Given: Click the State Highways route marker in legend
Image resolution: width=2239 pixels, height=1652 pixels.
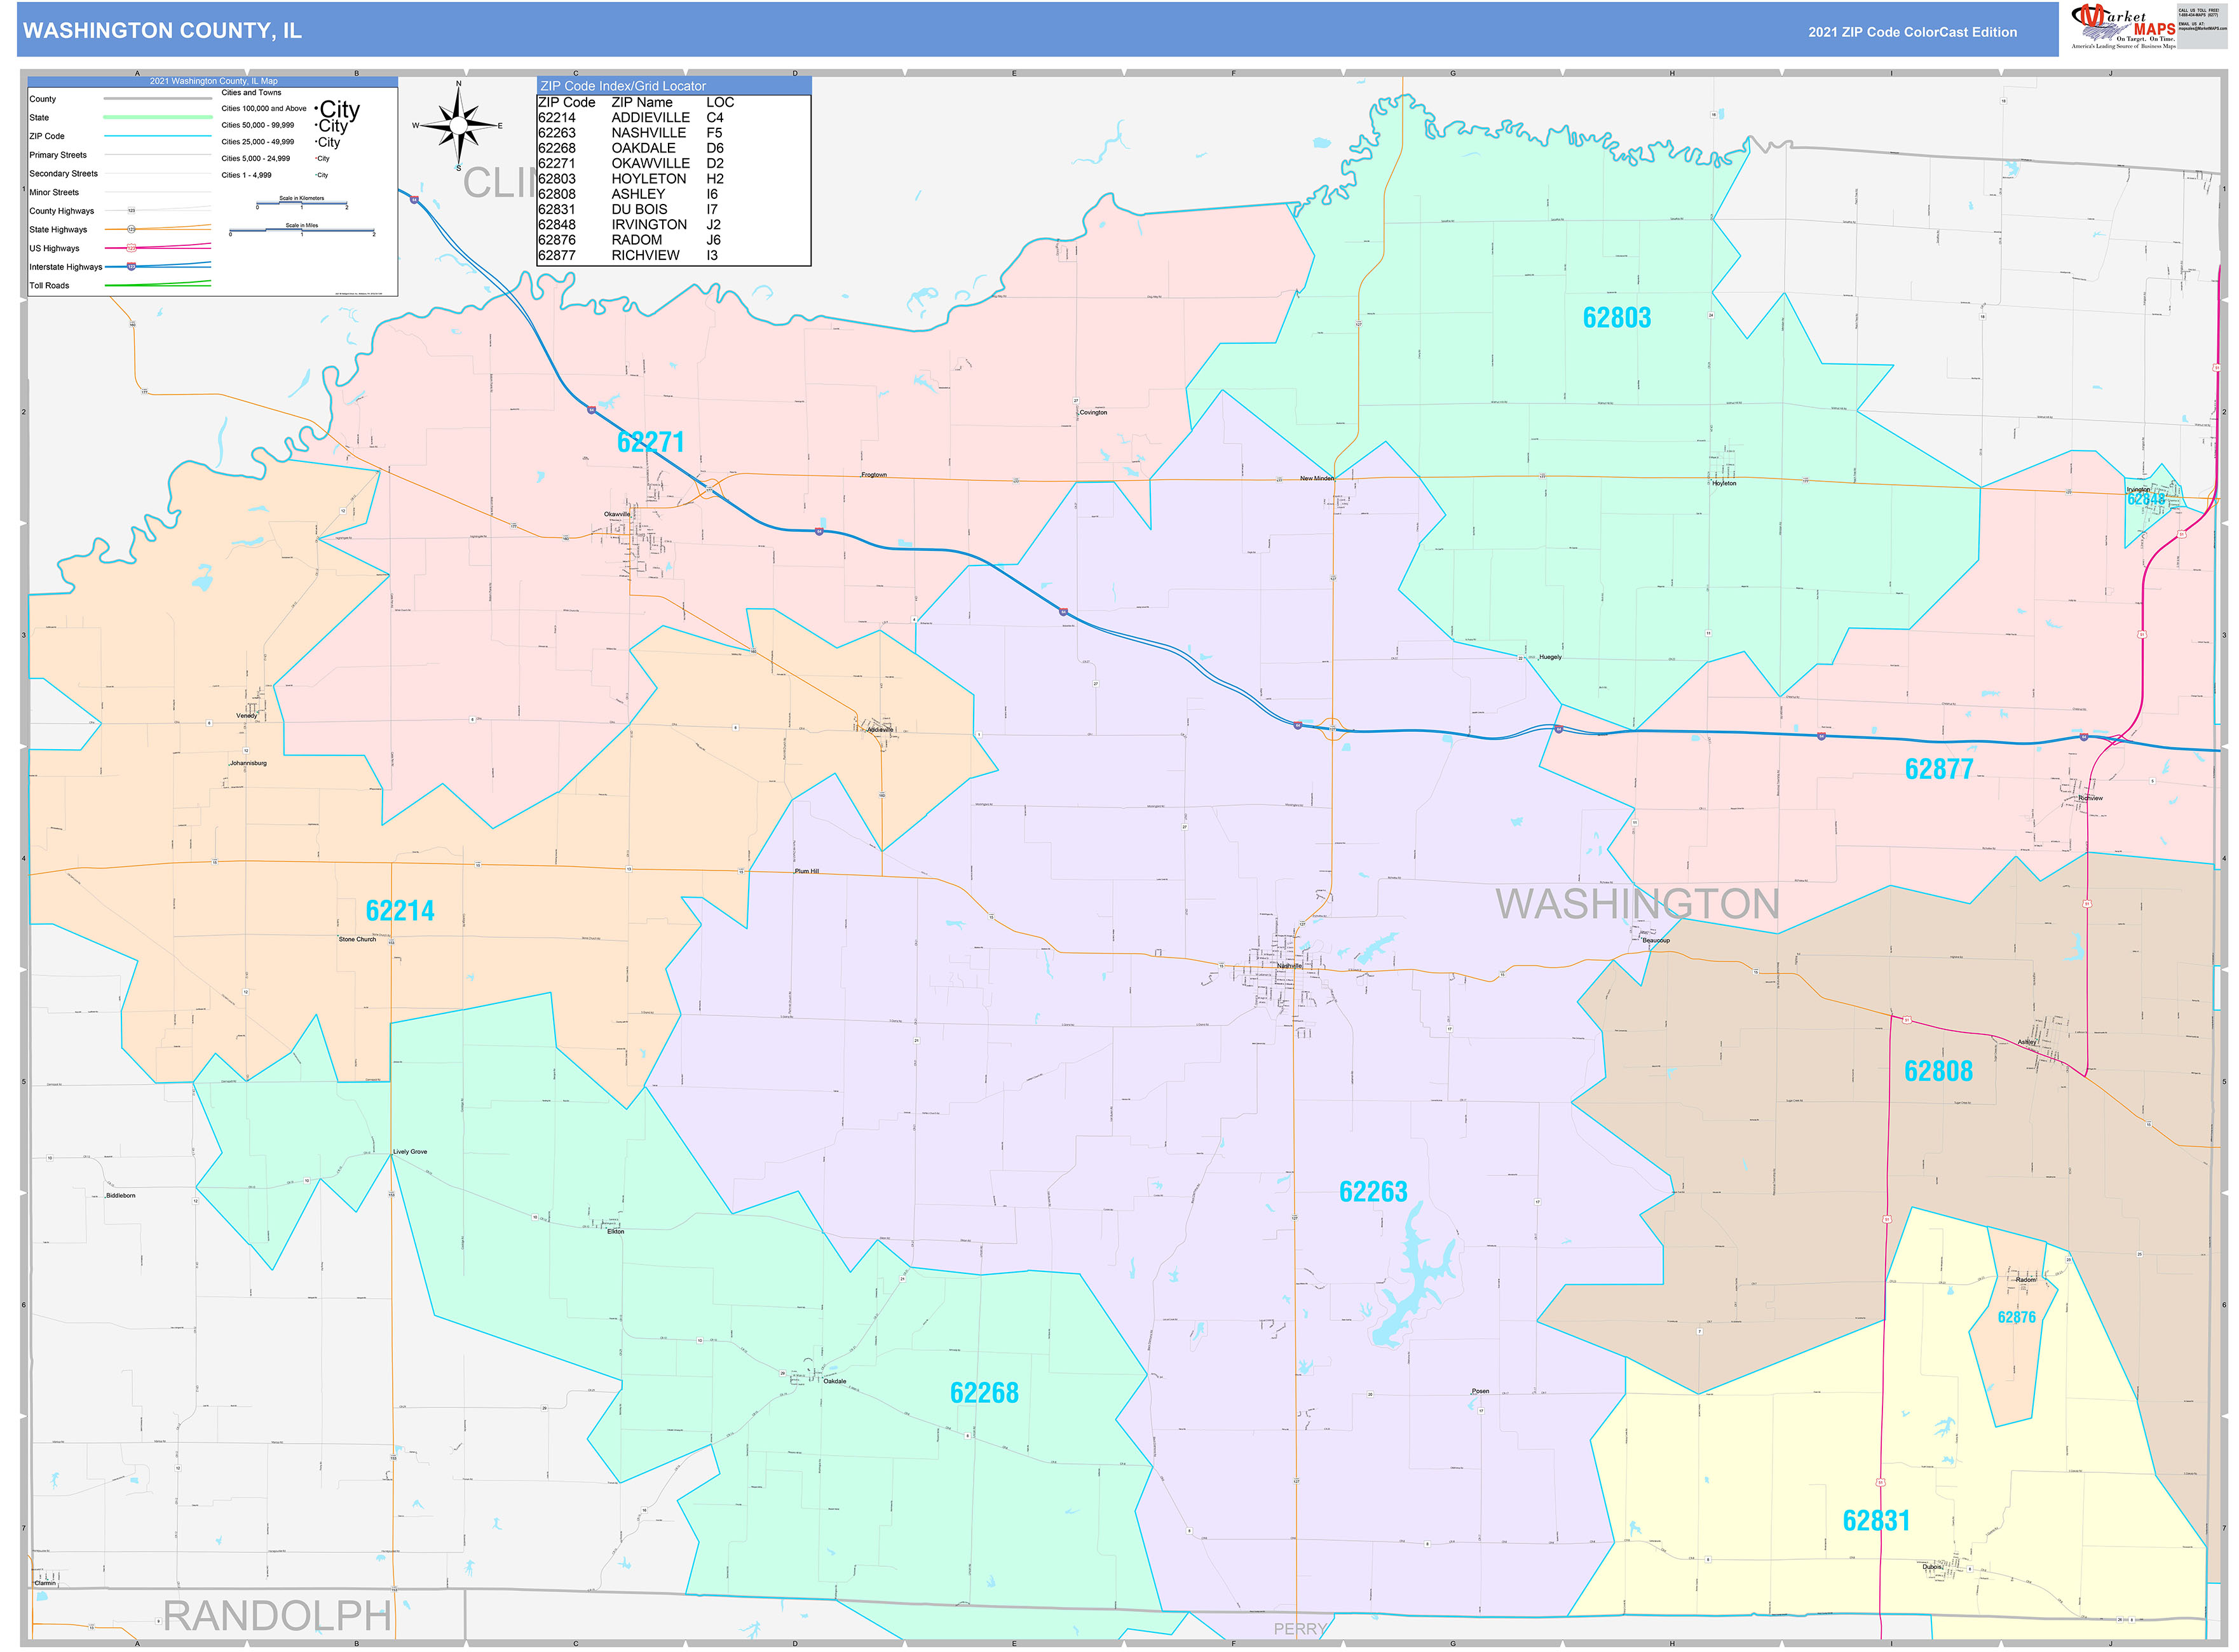Looking at the screenshot, I should point(132,230).
